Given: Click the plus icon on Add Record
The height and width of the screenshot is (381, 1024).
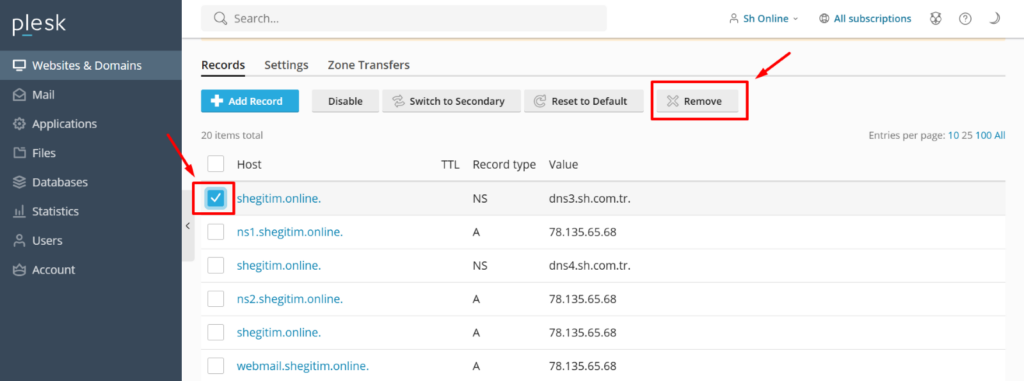Looking at the screenshot, I should coord(217,101).
